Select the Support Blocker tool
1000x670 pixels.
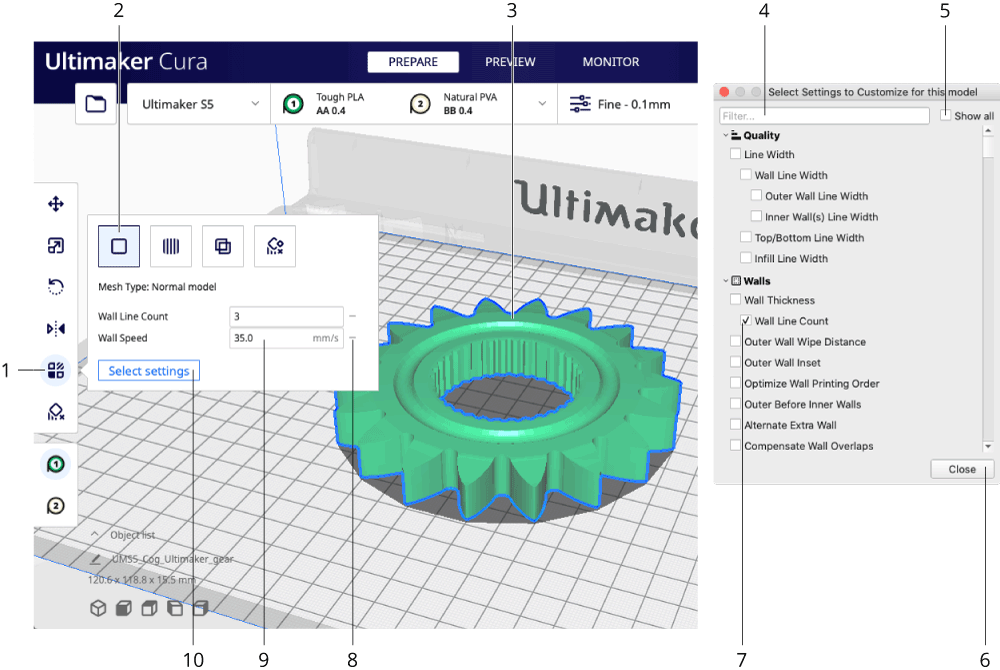click(56, 412)
